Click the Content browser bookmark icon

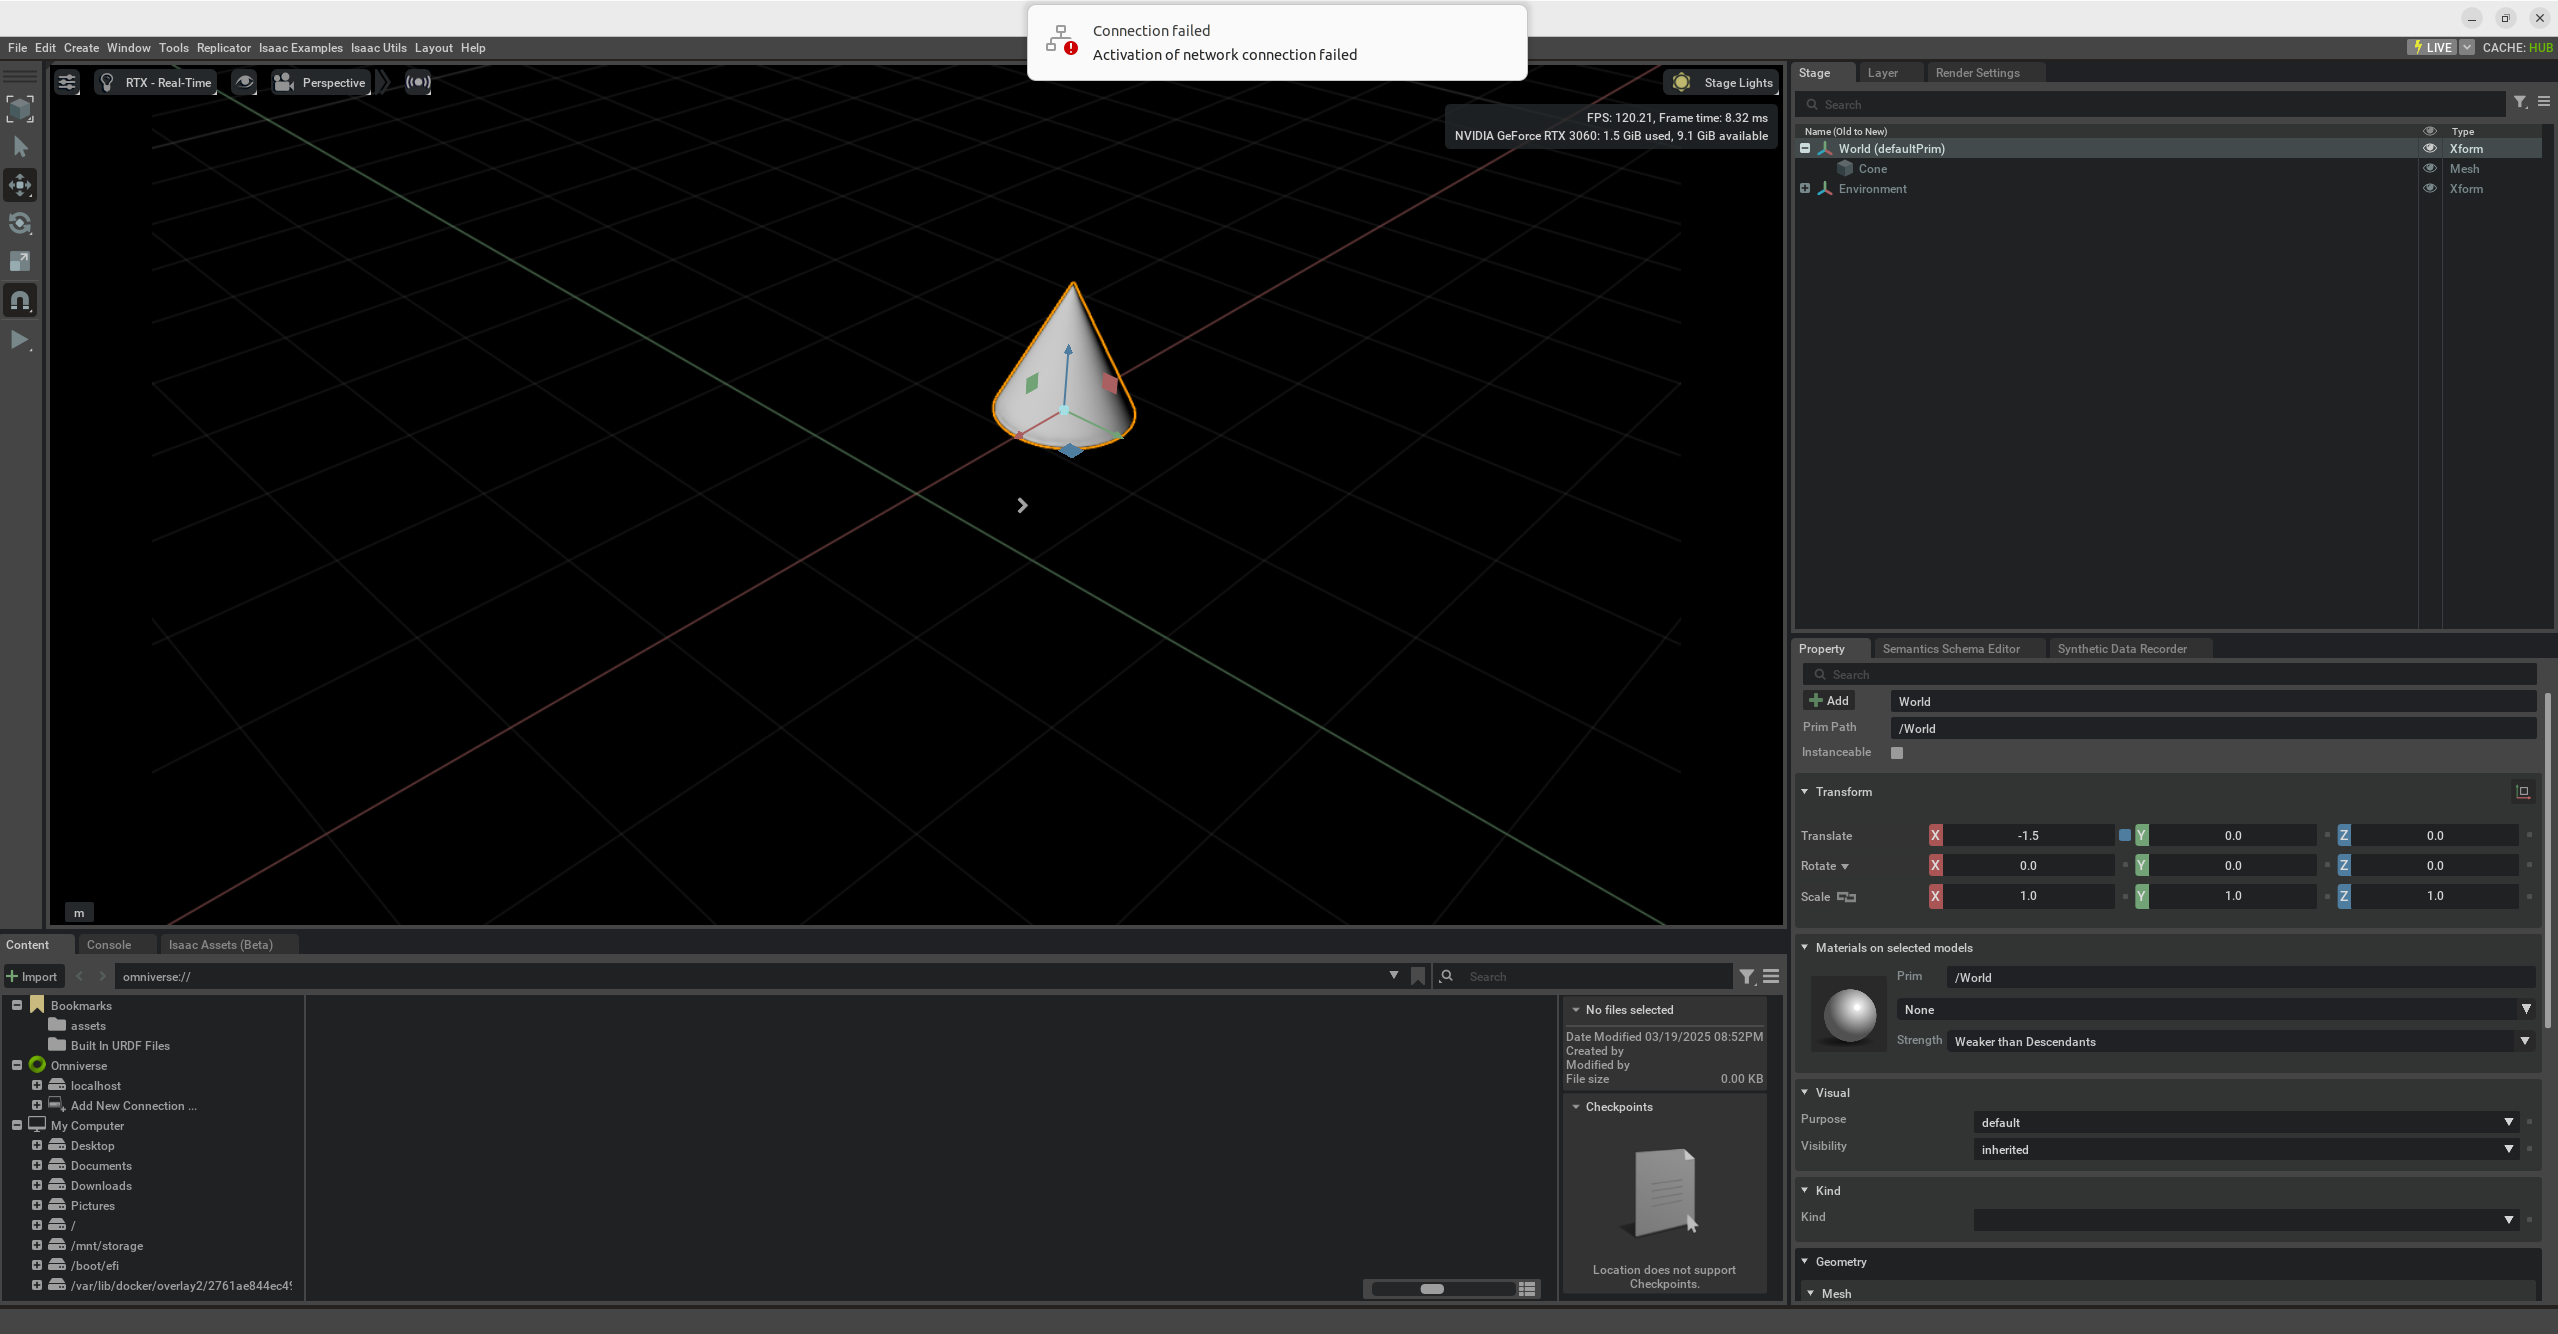1417,977
